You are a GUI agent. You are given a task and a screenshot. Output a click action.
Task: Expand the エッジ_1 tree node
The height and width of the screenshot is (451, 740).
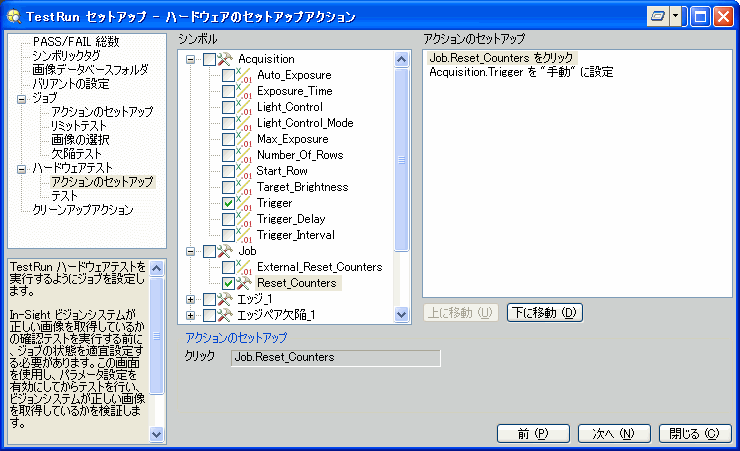coord(191,299)
